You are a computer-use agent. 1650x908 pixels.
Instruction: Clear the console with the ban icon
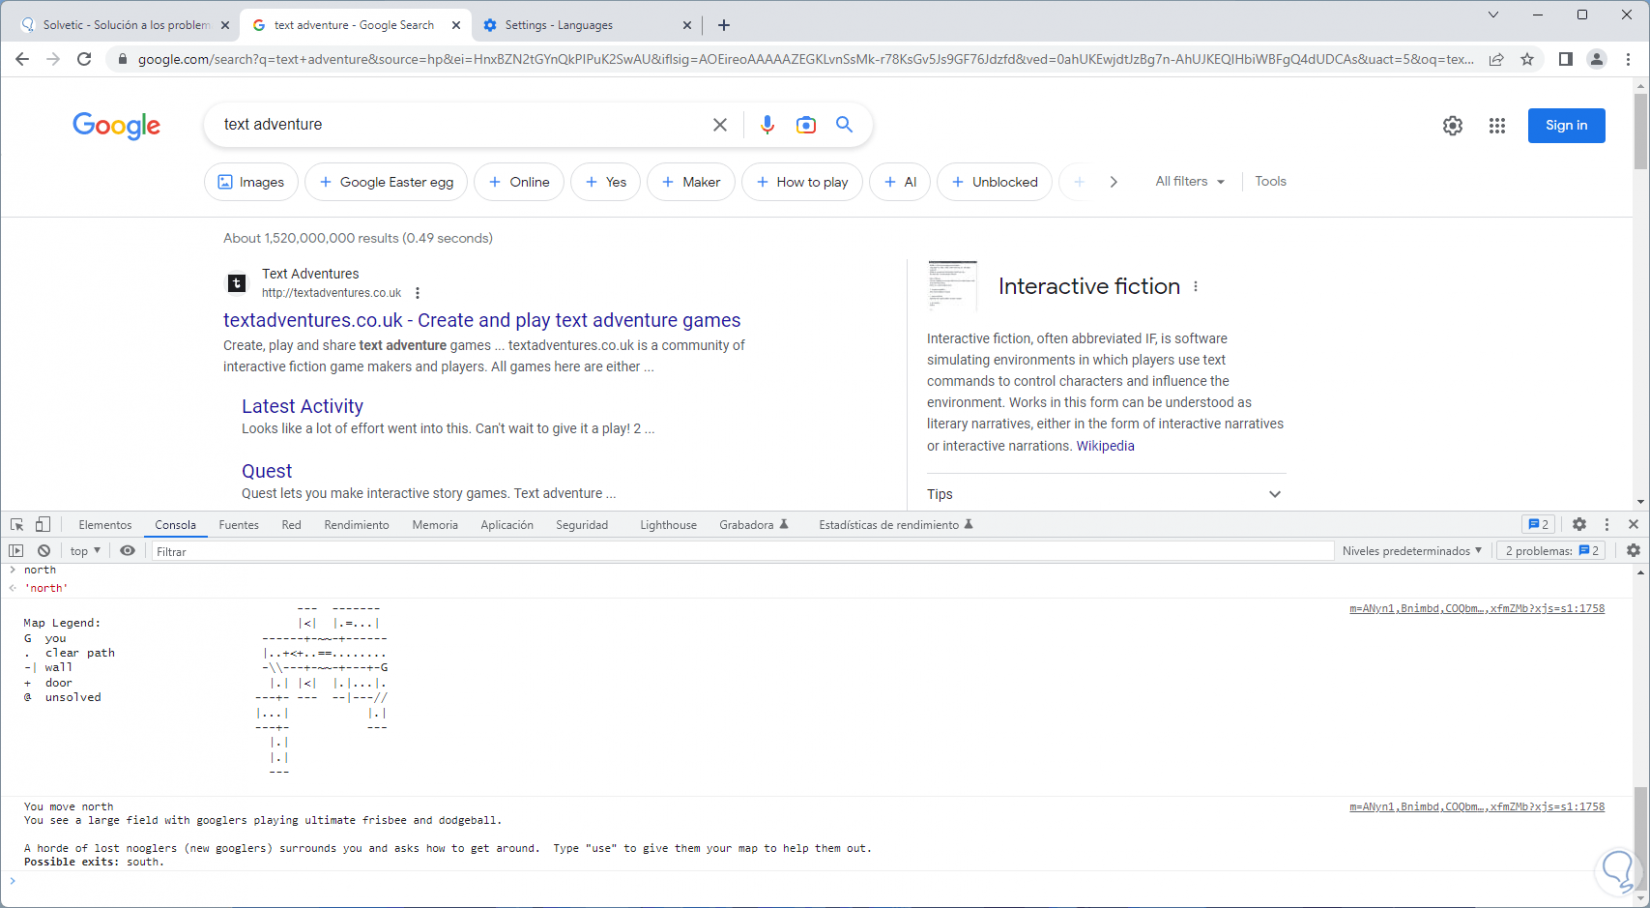tap(44, 551)
